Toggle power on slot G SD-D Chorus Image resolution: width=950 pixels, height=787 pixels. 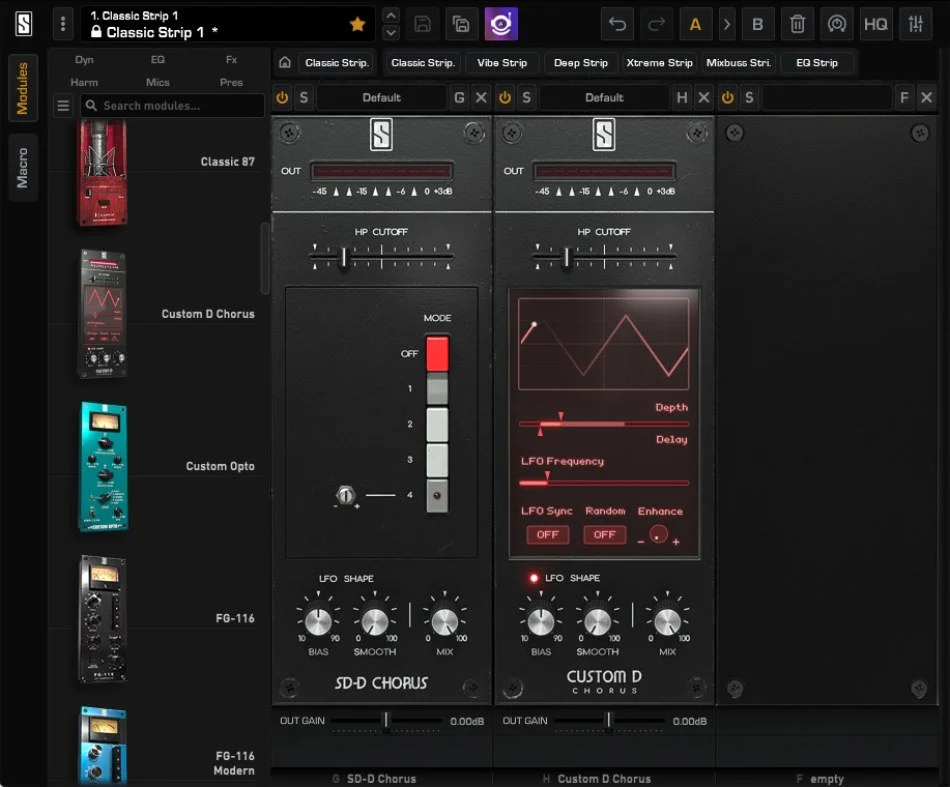pos(282,98)
